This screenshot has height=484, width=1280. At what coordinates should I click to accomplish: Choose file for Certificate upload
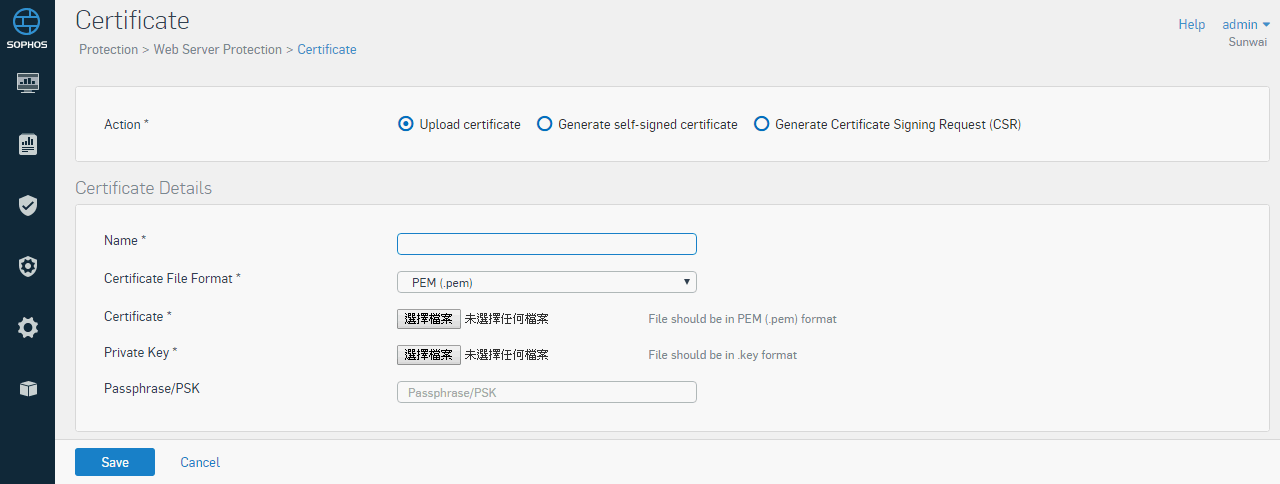click(x=429, y=319)
